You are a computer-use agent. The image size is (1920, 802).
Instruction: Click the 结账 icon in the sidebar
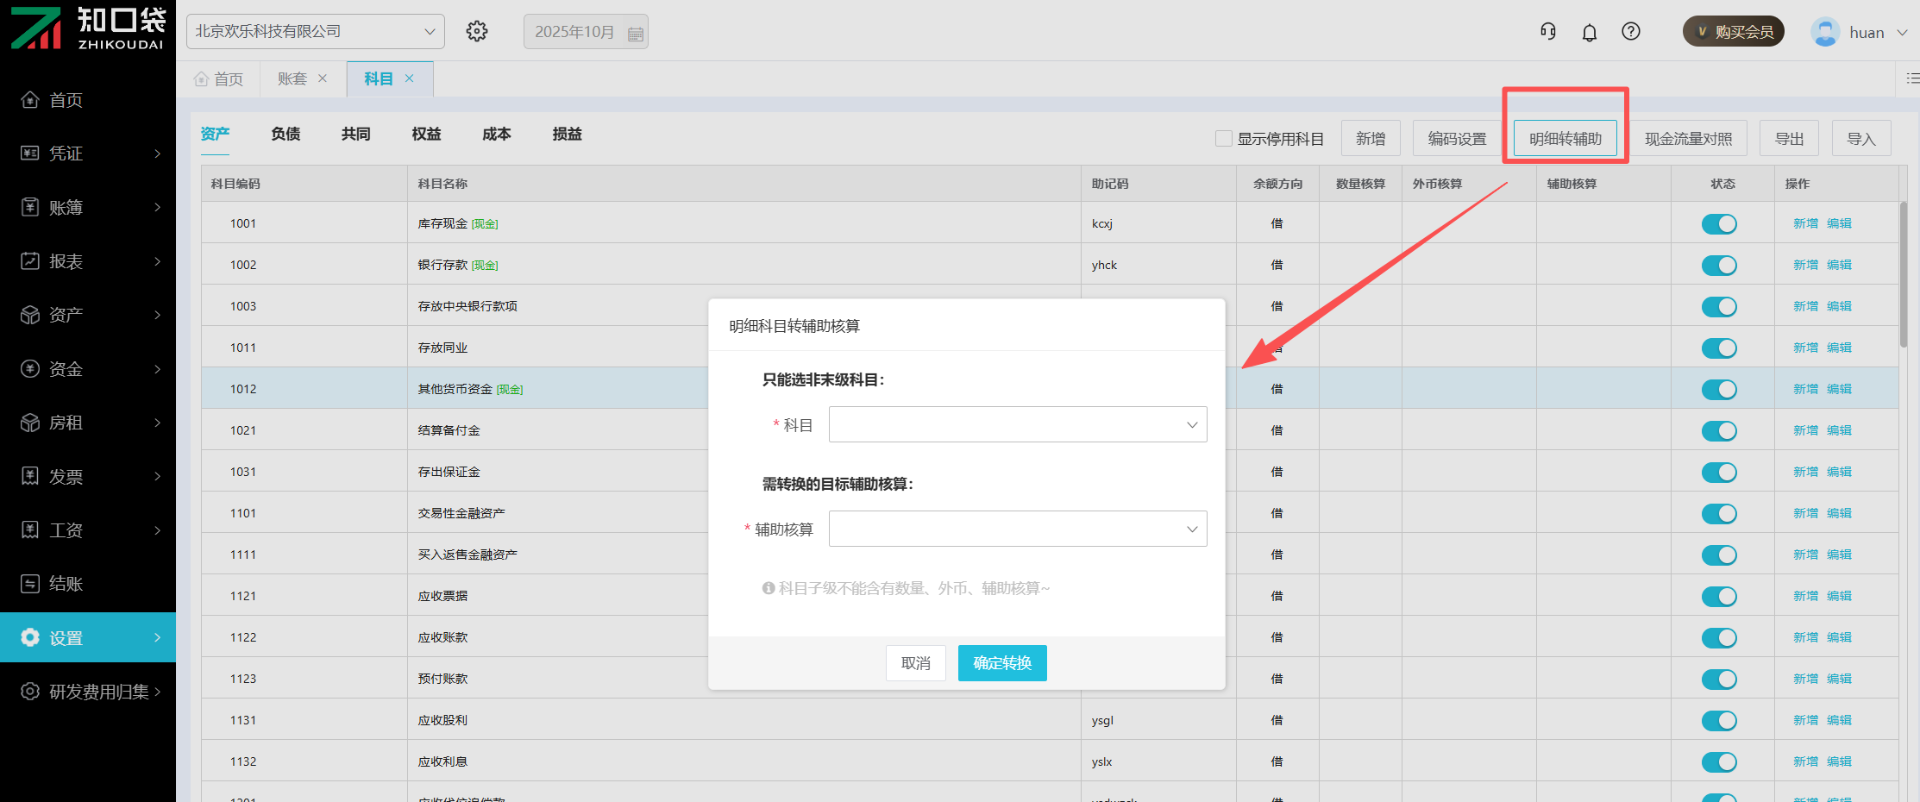point(30,584)
